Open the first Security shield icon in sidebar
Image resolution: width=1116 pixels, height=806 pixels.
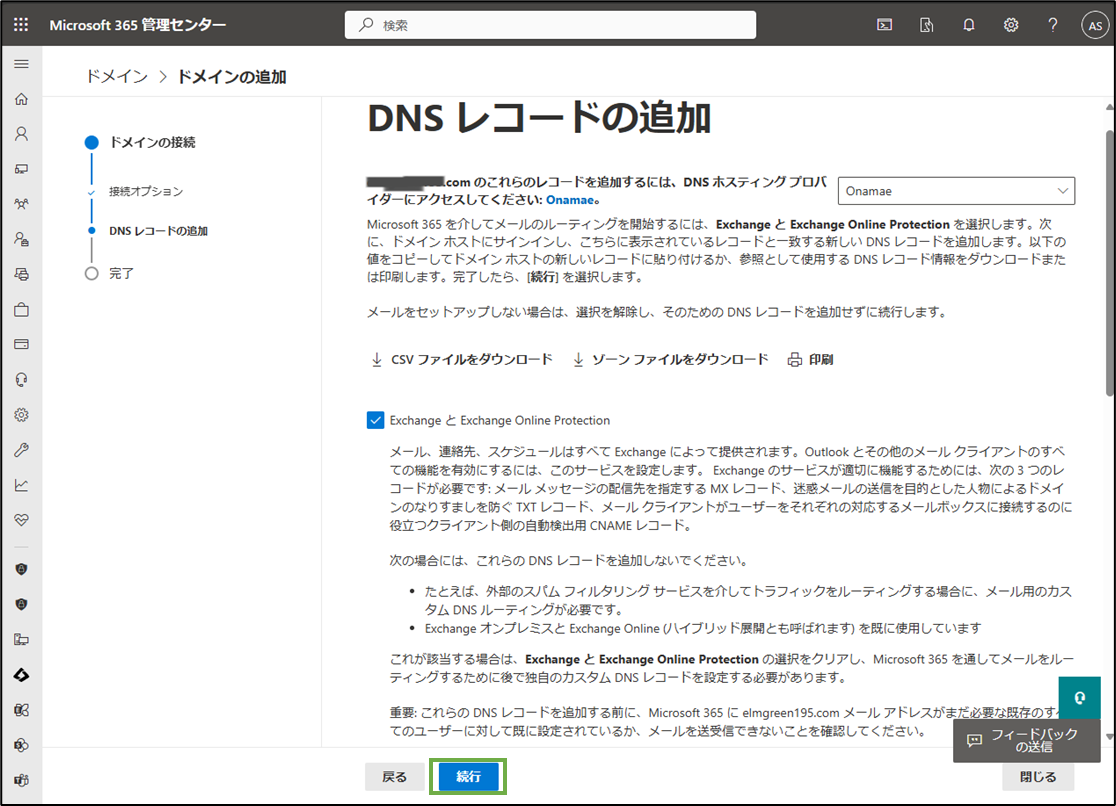[21, 569]
